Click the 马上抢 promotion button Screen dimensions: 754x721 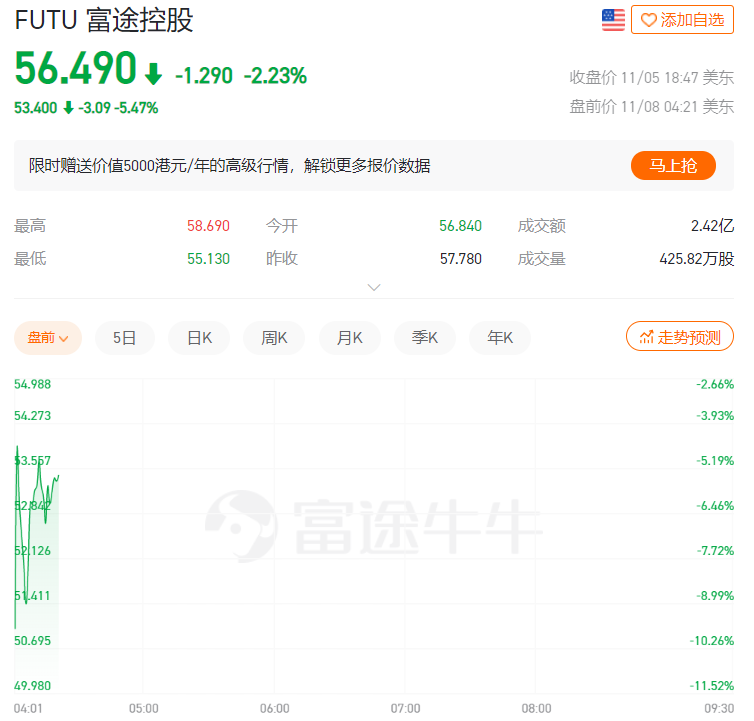tap(673, 165)
